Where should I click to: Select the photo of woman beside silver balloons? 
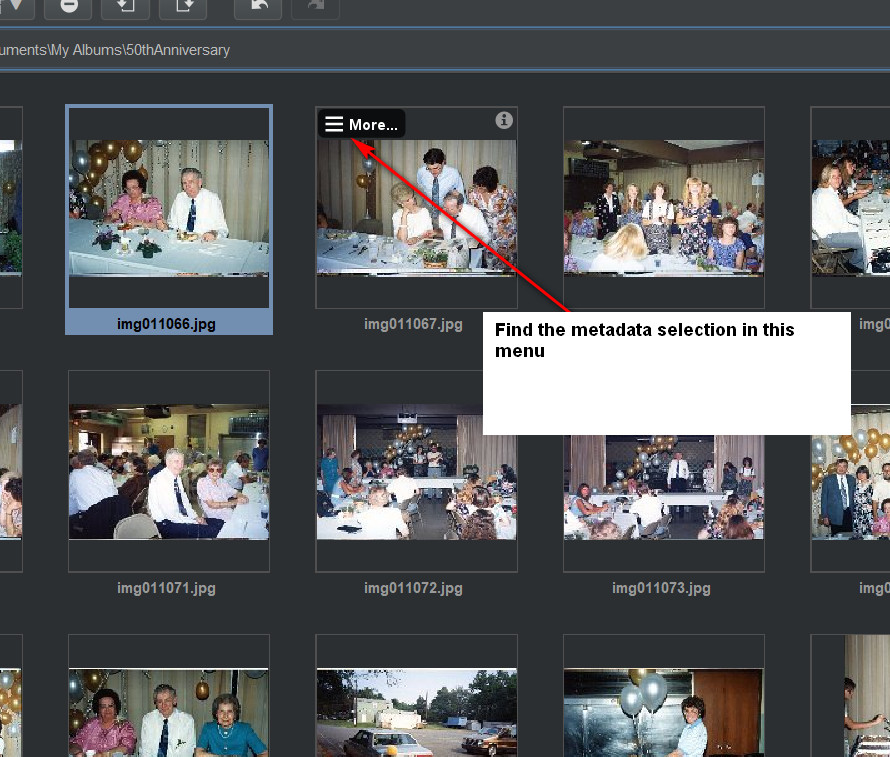click(x=664, y=712)
